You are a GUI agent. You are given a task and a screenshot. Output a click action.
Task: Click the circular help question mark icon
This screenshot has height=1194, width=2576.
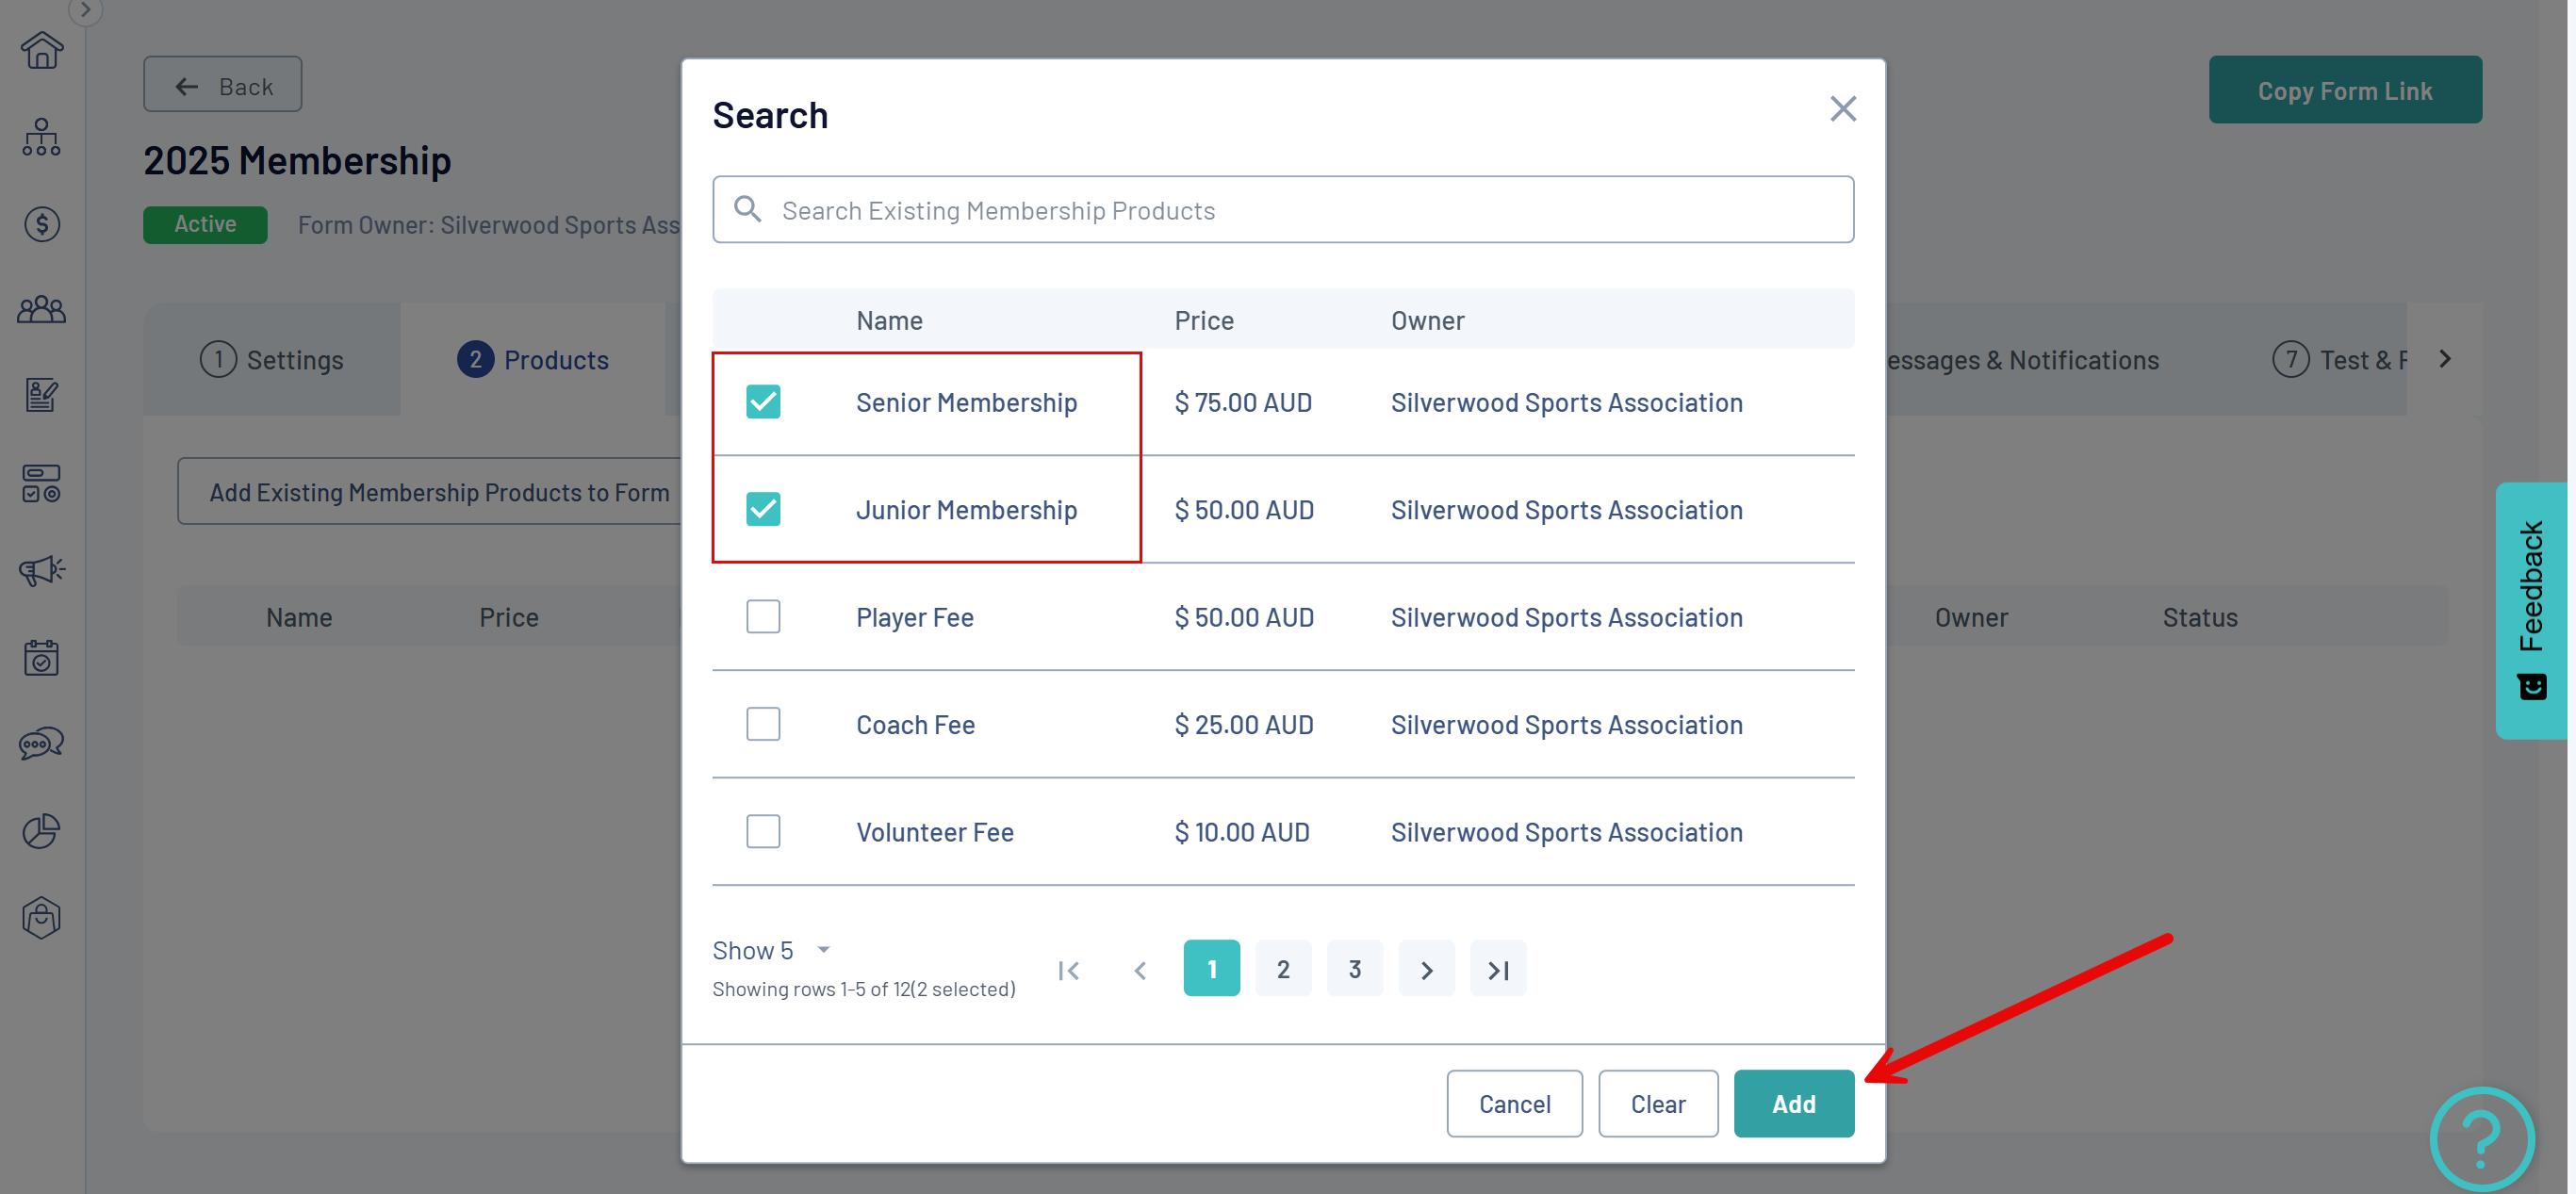(x=2481, y=1138)
